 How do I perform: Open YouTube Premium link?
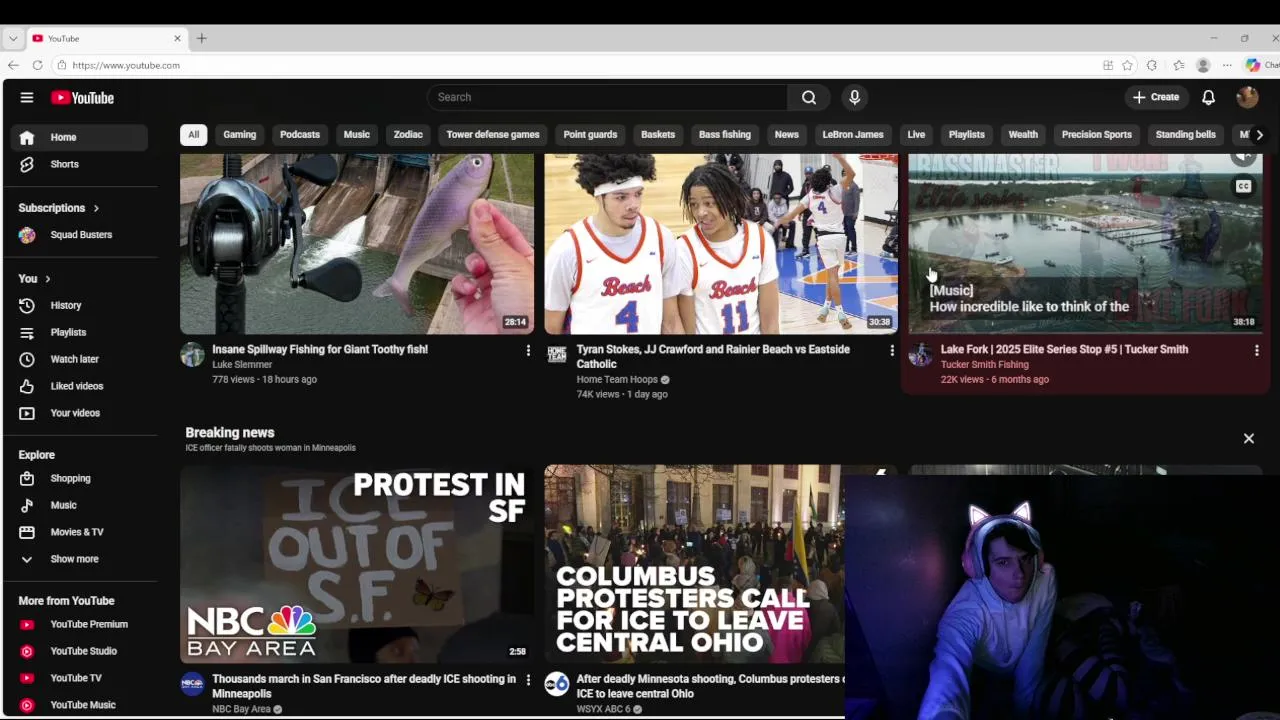coord(80,624)
